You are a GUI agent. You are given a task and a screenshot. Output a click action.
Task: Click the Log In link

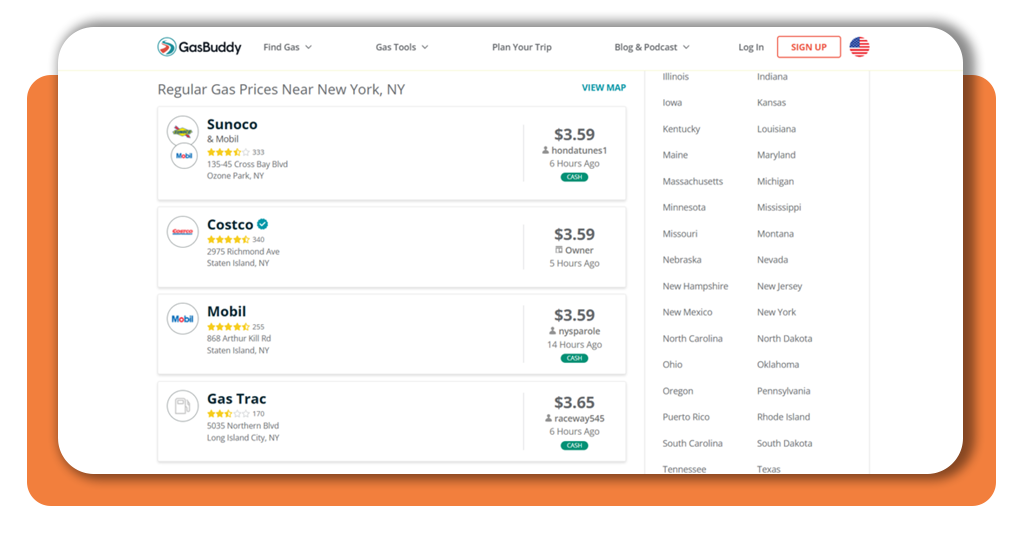751,47
